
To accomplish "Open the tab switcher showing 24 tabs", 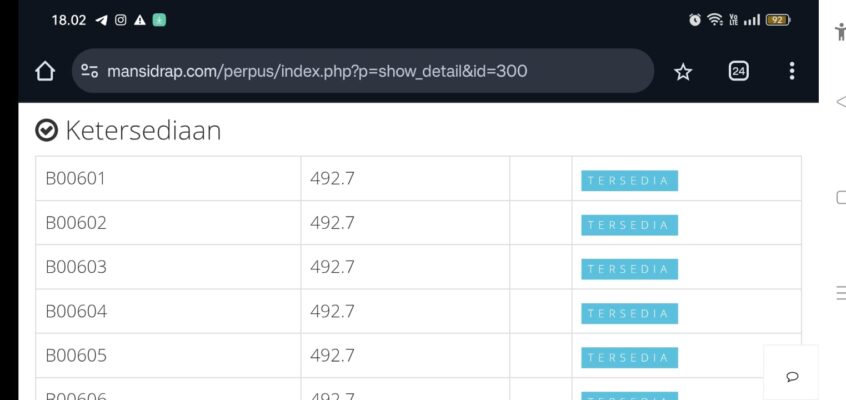I will click(738, 71).
